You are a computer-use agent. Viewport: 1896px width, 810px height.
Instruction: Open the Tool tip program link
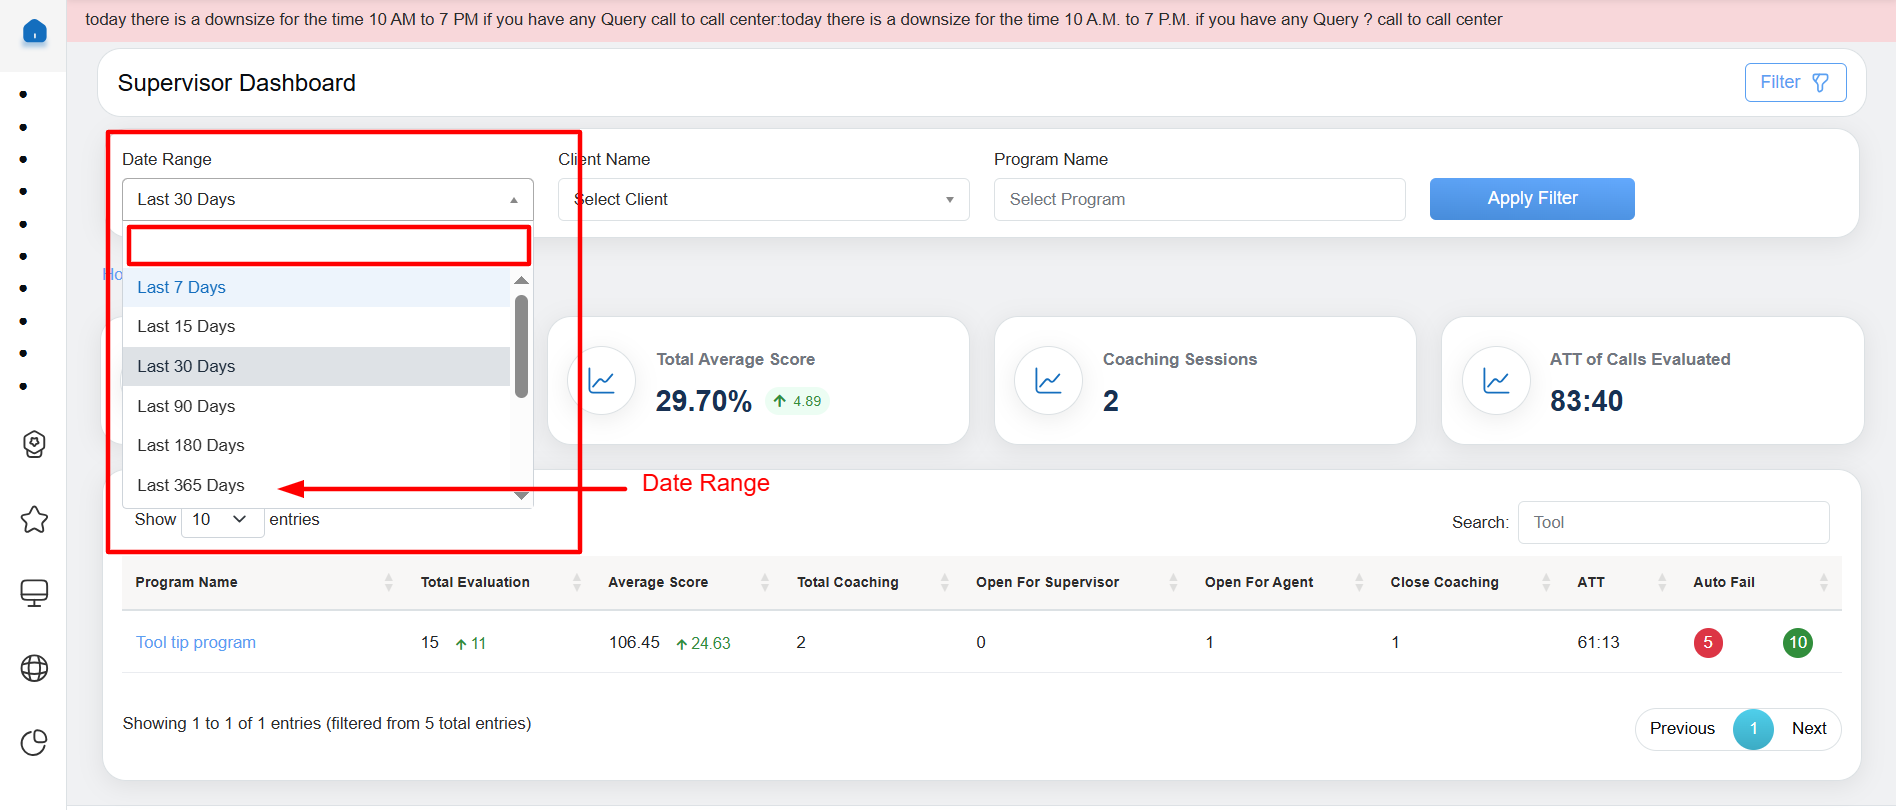coord(196,642)
